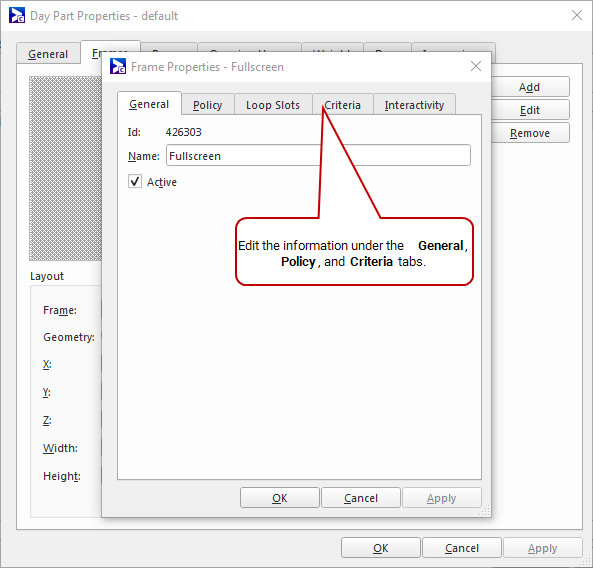Image resolution: width=593 pixels, height=568 pixels.
Task: Click the Edit frame button
Action: tap(529, 110)
